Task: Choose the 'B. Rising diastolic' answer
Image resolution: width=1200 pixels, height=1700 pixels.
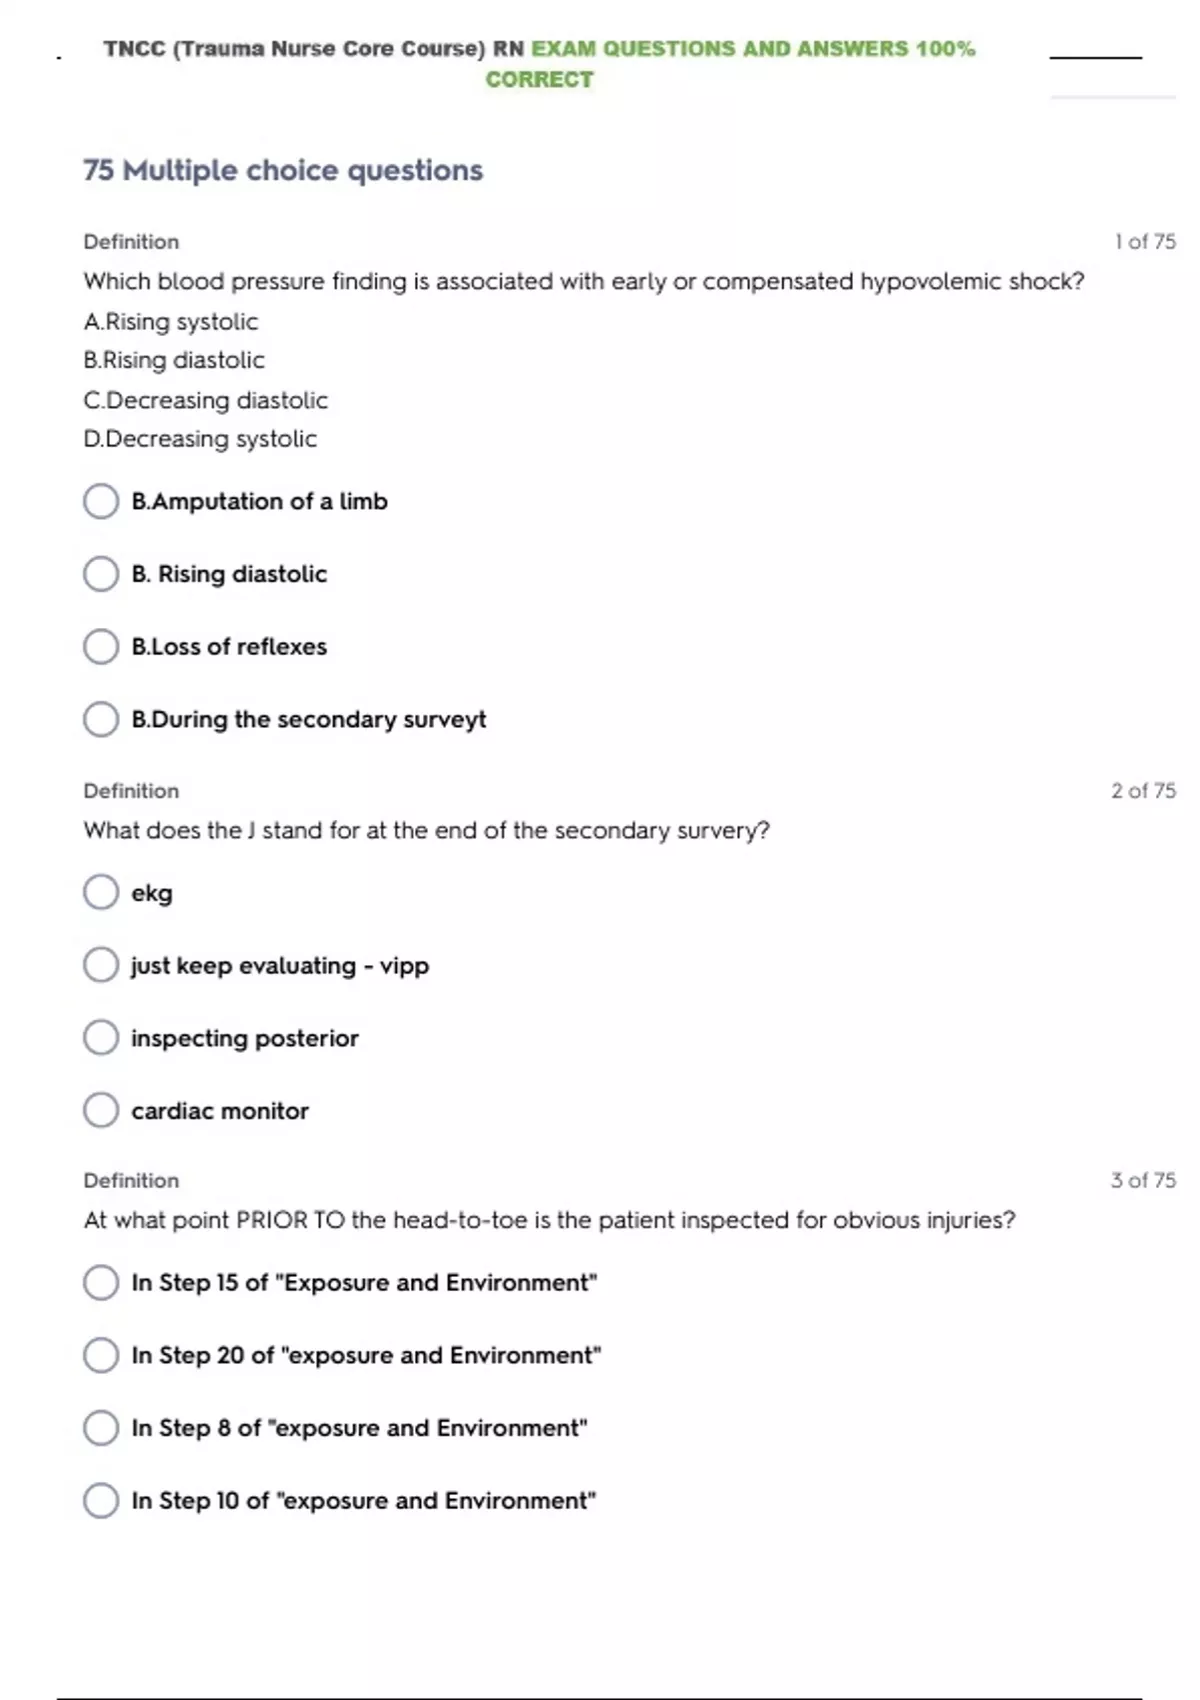Action: pyautogui.click(x=101, y=574)
